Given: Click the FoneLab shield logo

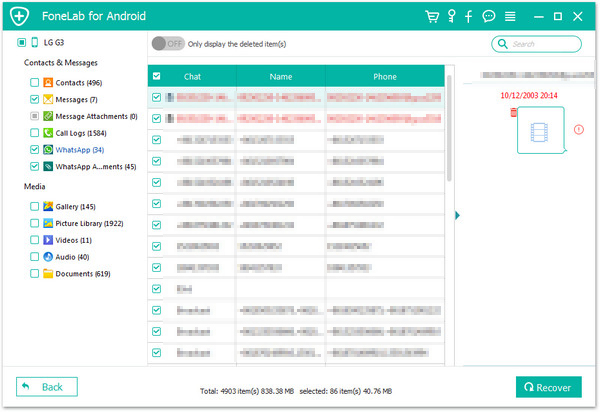Looking at the screenshot, I should click(x=20, y=16).
